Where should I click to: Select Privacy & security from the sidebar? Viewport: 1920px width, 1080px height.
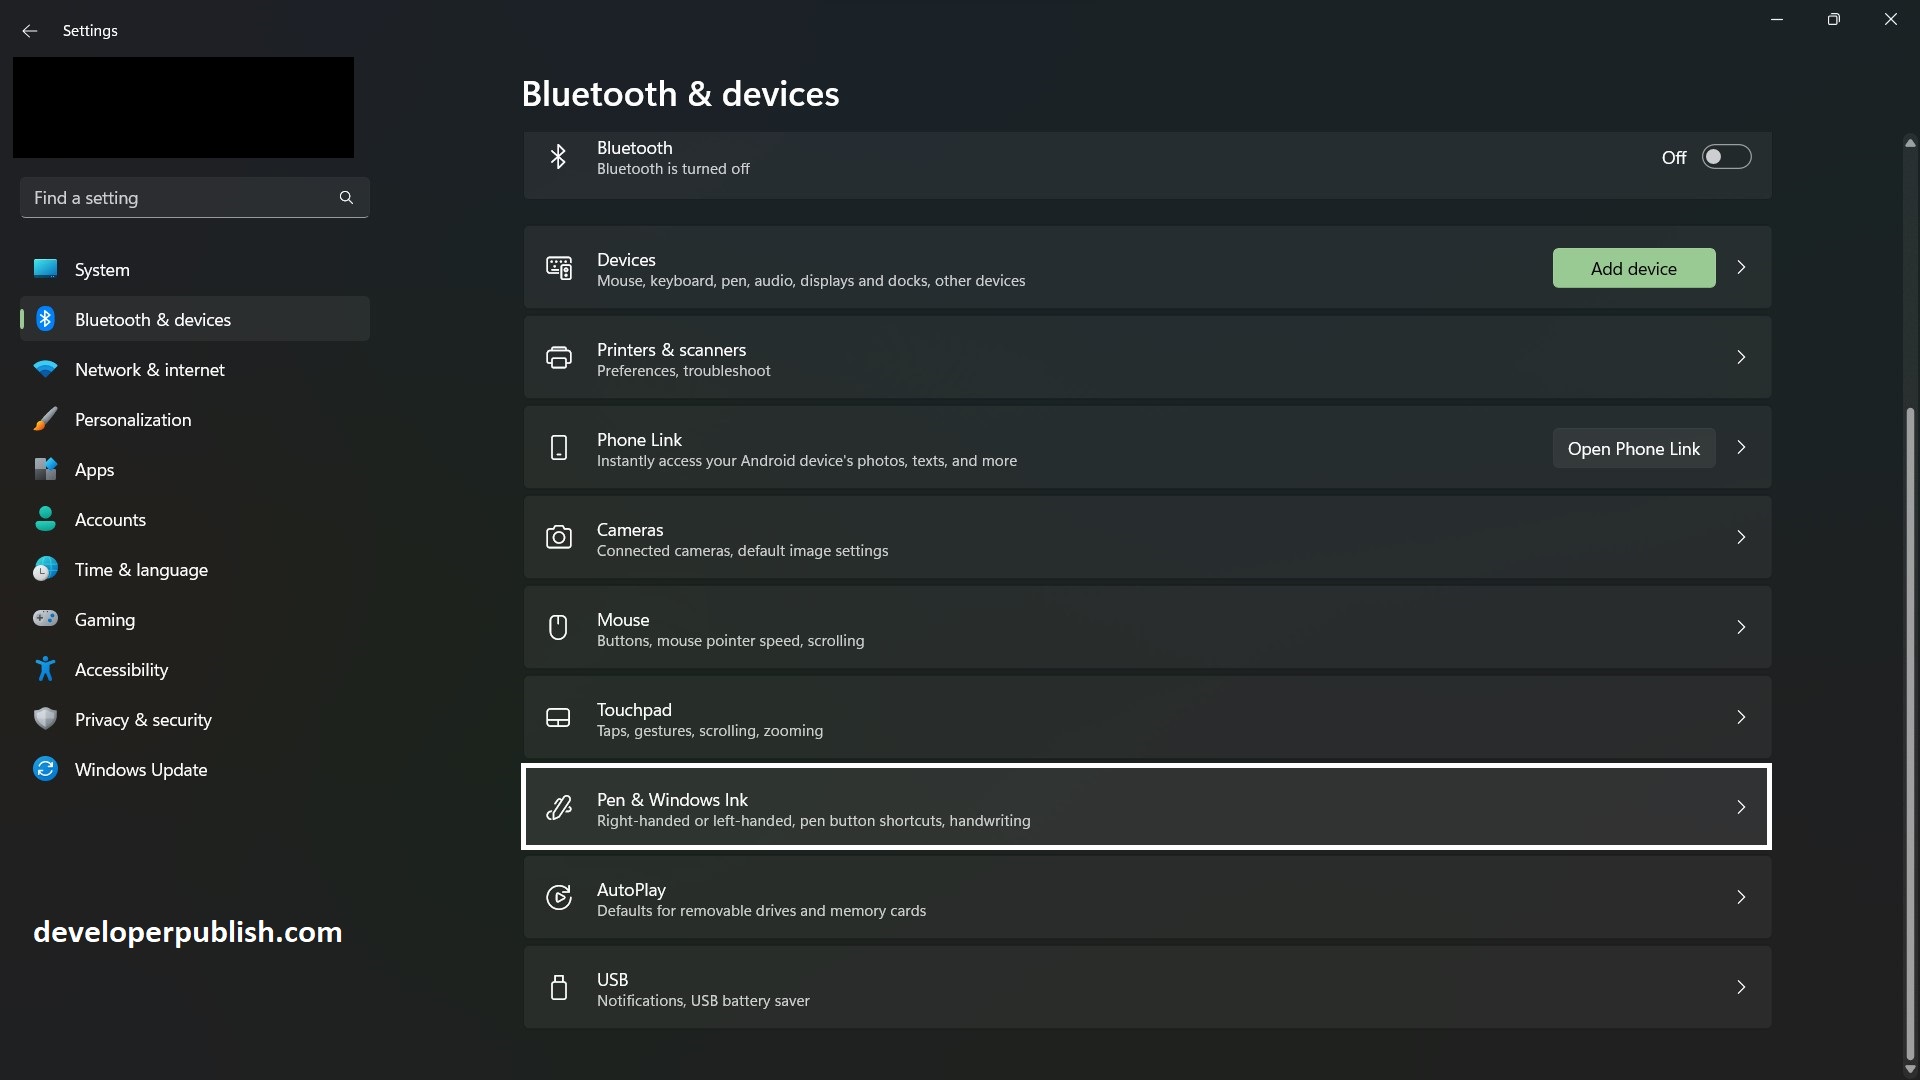click(x=143, y=719)
